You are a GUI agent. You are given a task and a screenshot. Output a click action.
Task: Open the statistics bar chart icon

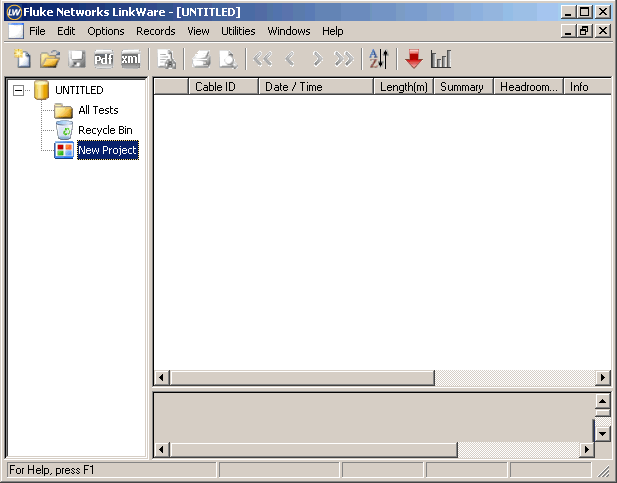coord(441,59)
